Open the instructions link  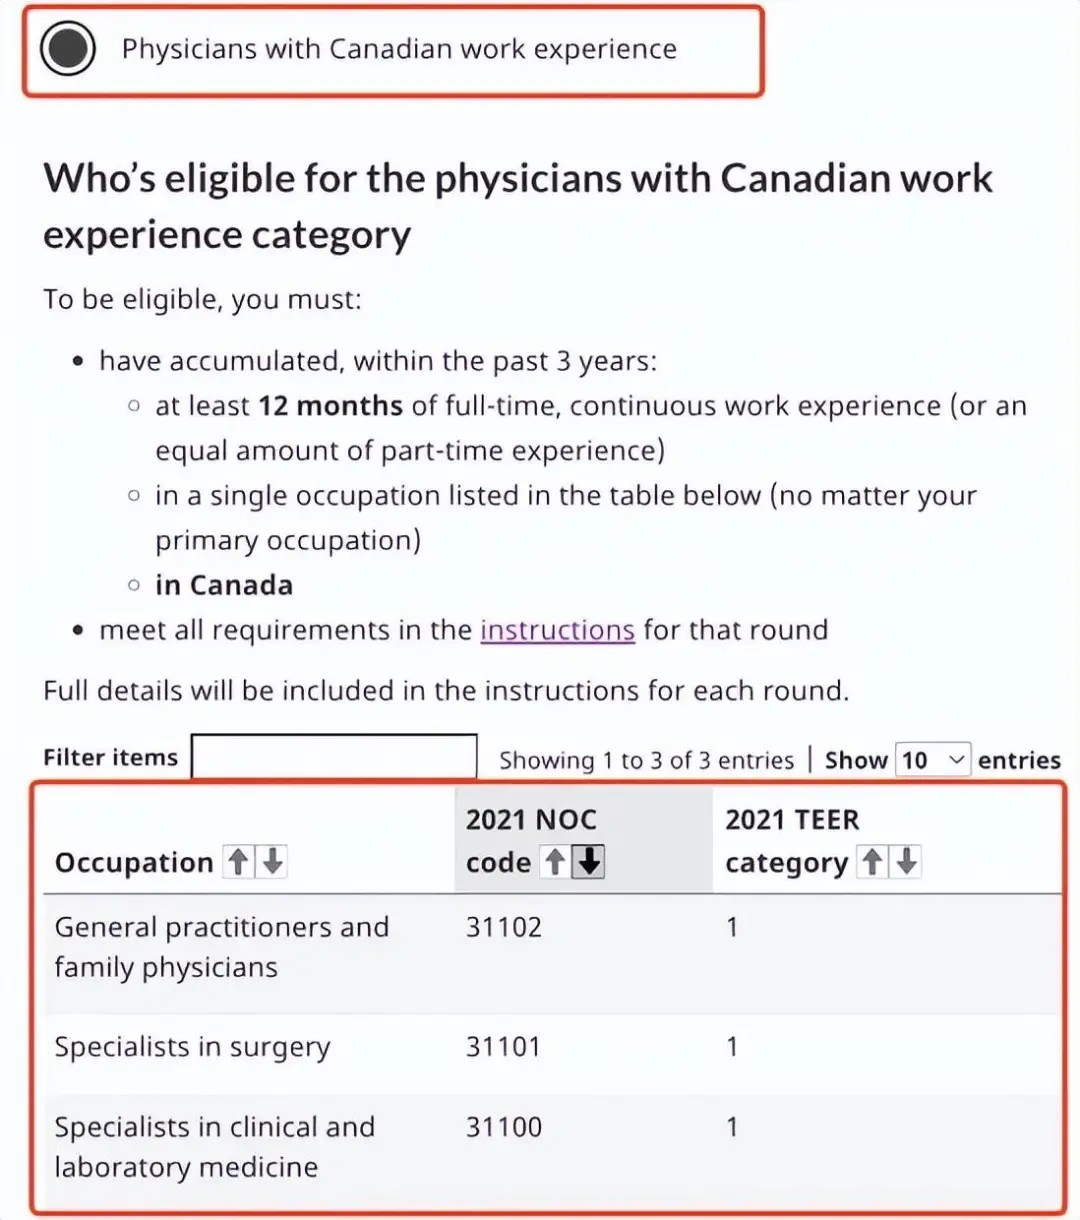pos(557,630)
